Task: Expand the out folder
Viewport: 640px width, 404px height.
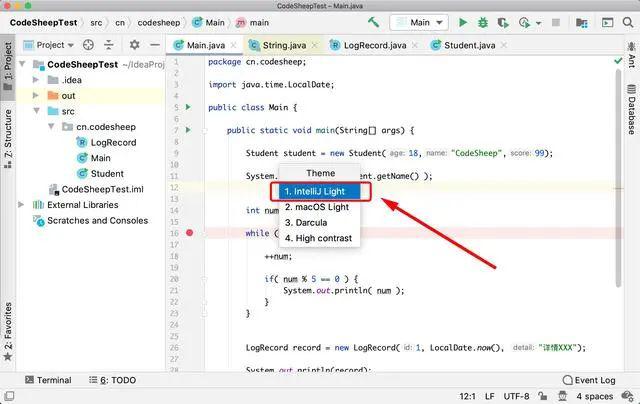Action: tap(36, 95)
